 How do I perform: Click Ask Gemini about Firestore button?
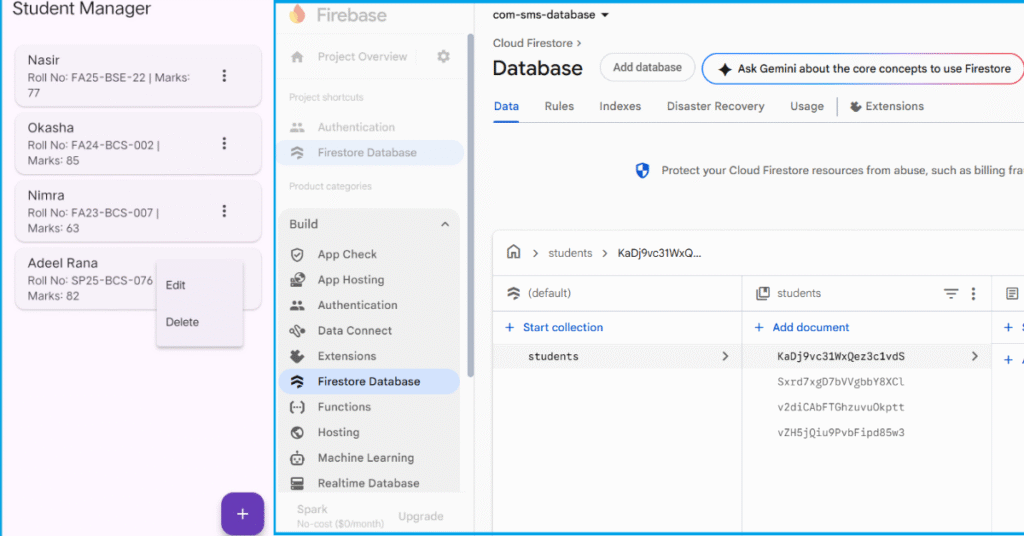click(863, 69)
